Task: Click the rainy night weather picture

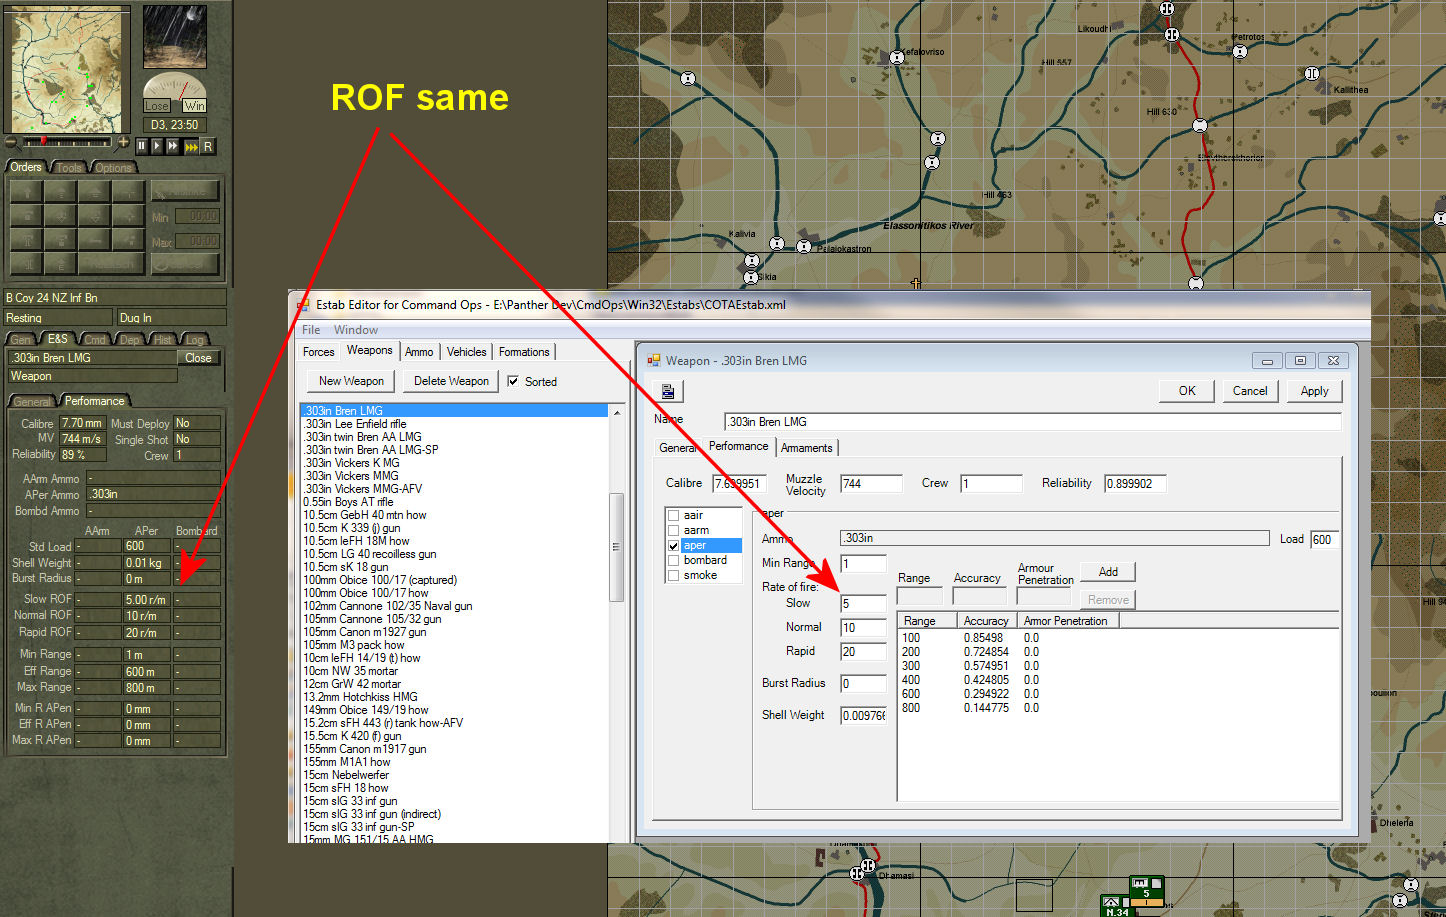Action: (175, 36)
